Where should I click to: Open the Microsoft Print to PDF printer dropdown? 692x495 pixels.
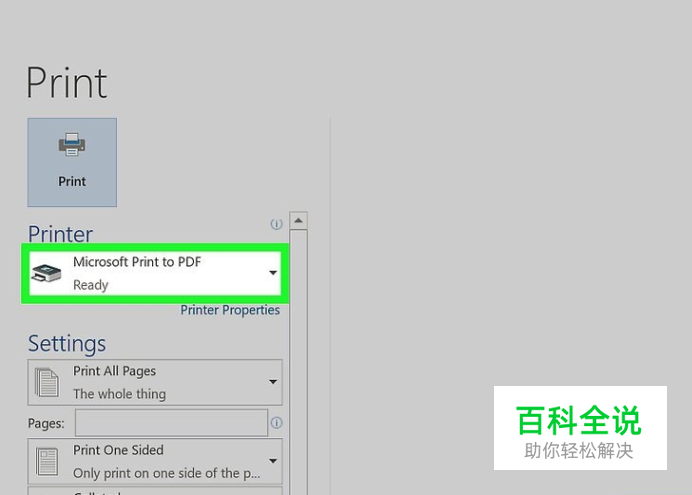(155, 273)
